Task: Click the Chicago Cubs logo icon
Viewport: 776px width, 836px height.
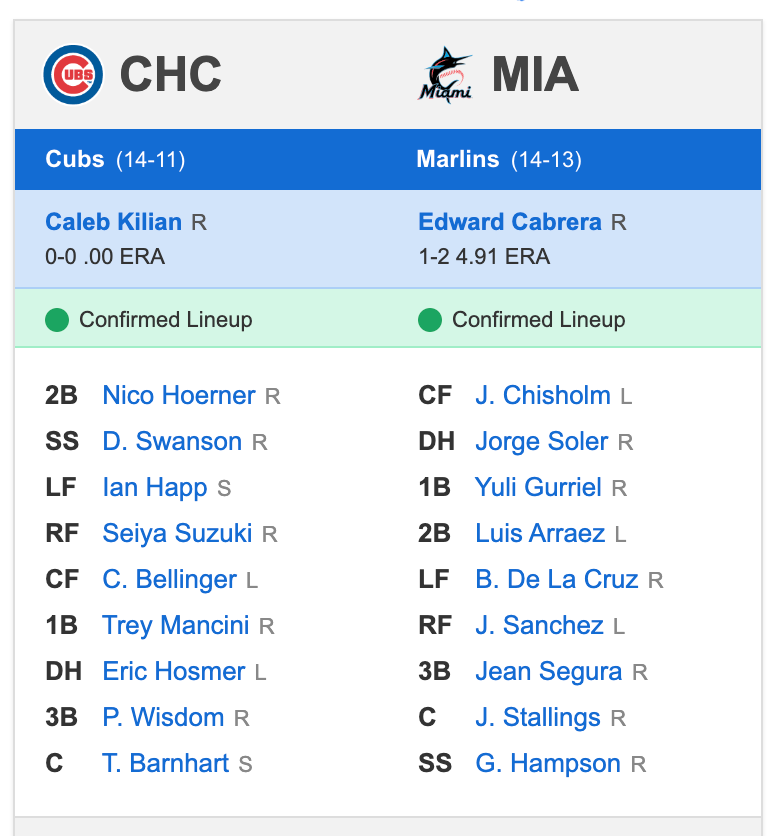Action: [73, 75]
